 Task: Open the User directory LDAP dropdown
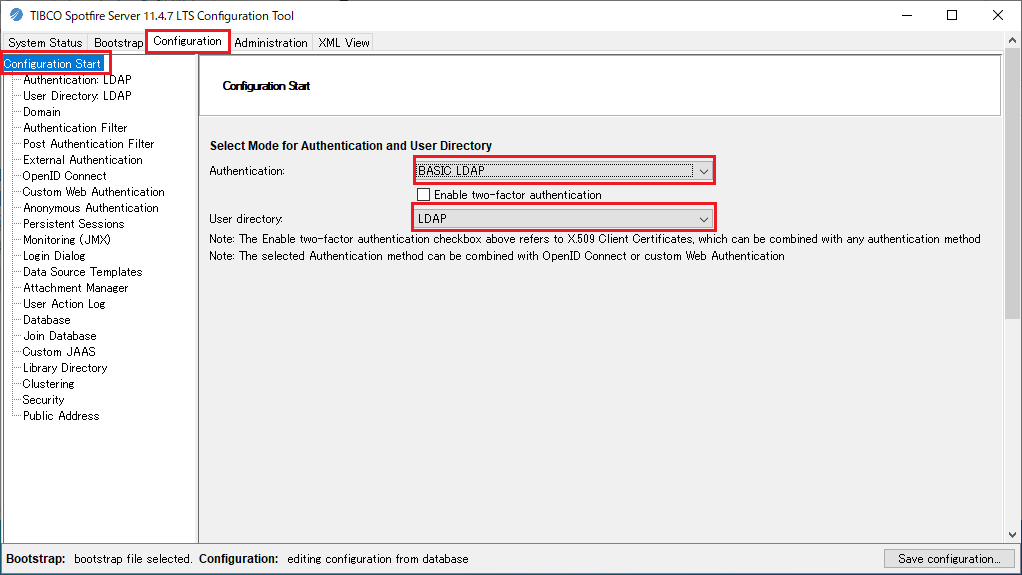(x=564, y=219)
